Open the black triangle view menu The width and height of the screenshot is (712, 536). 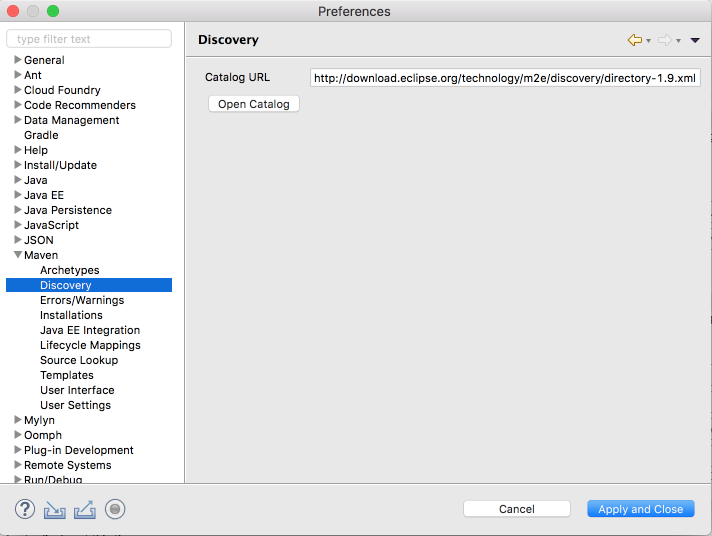695,40
